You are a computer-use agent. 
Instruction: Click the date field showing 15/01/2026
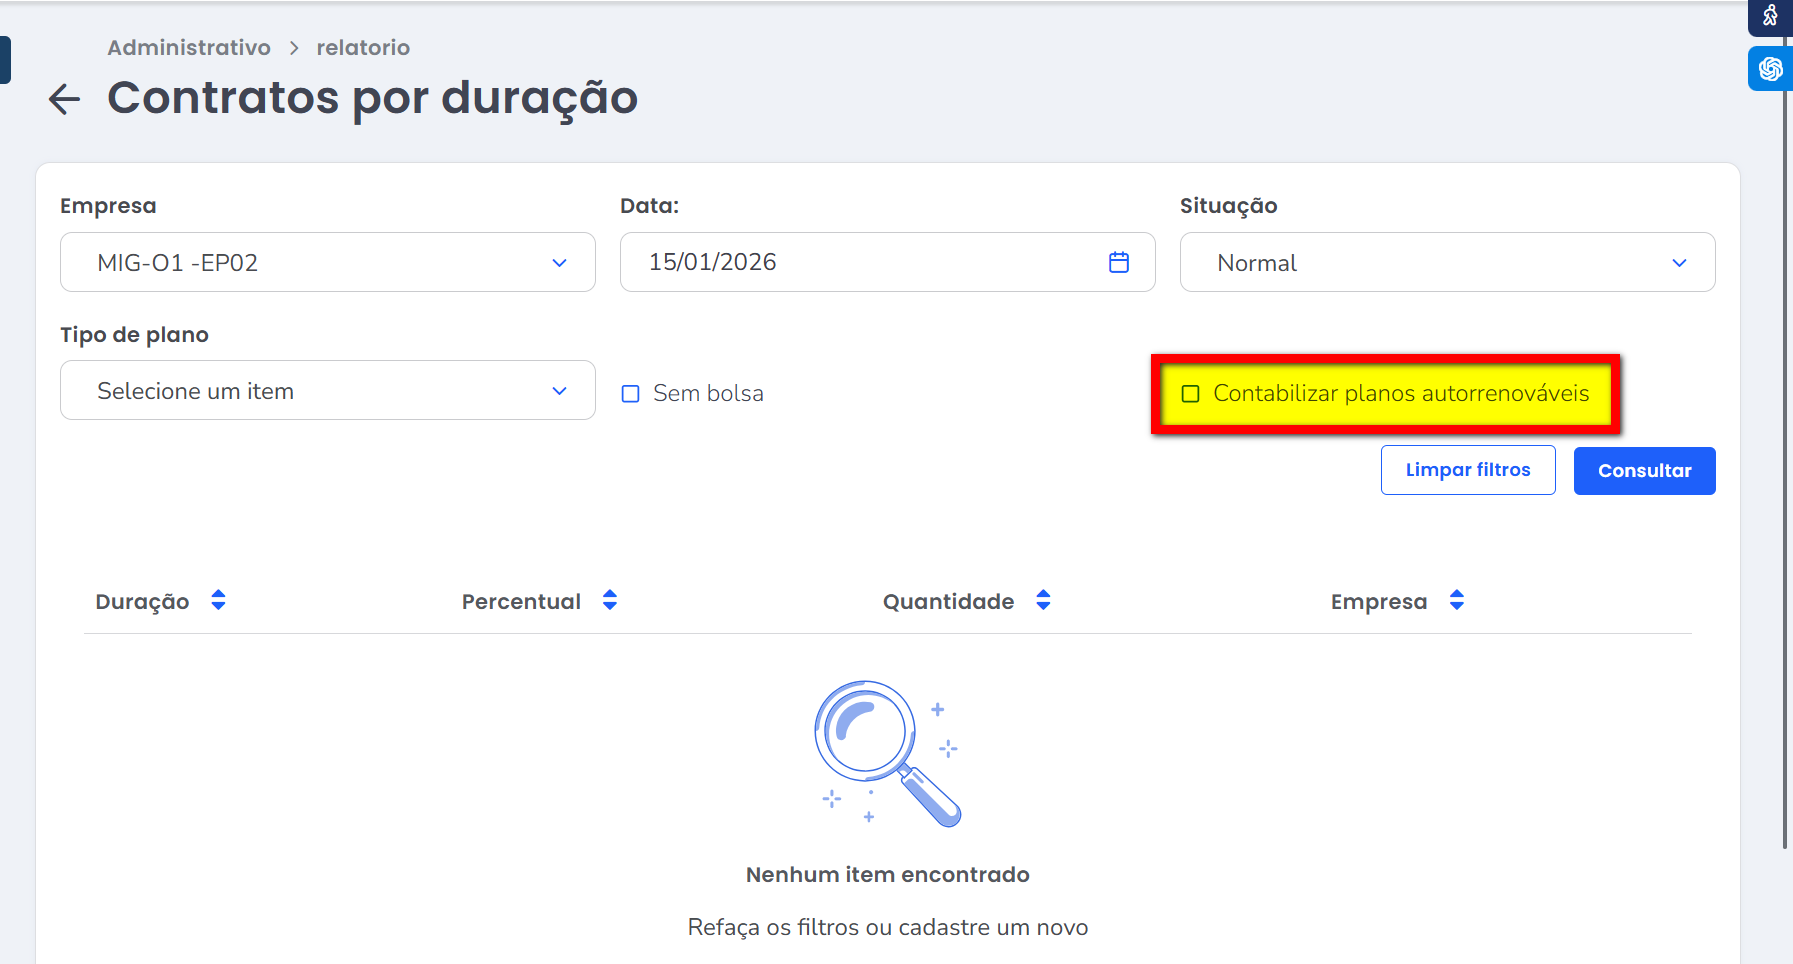pos(860,262)
